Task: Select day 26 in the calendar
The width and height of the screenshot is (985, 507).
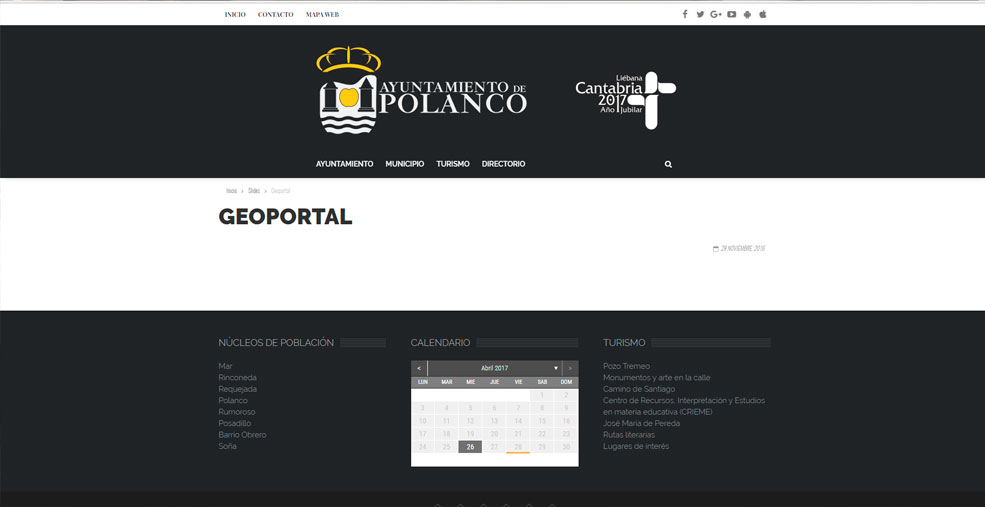Action: coord(470,447)
